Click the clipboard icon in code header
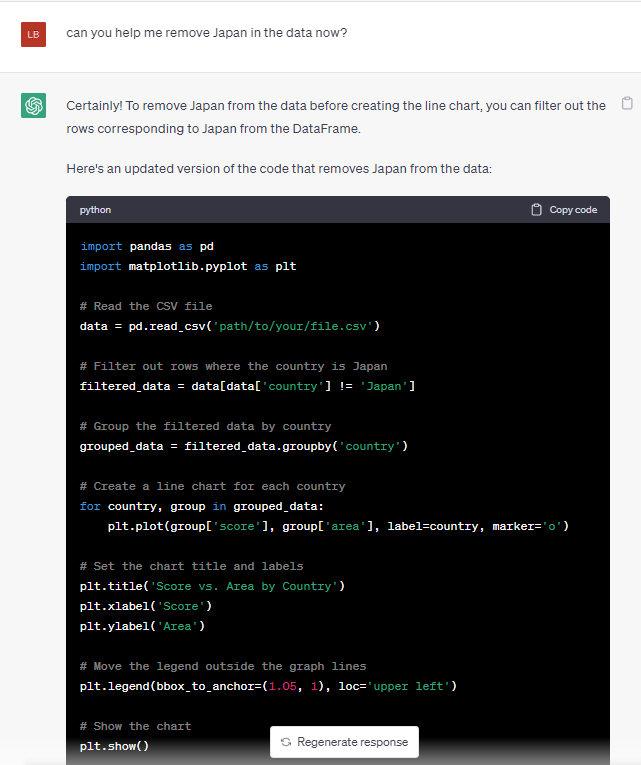The image size is (641, 765). (x=537, y=210)
